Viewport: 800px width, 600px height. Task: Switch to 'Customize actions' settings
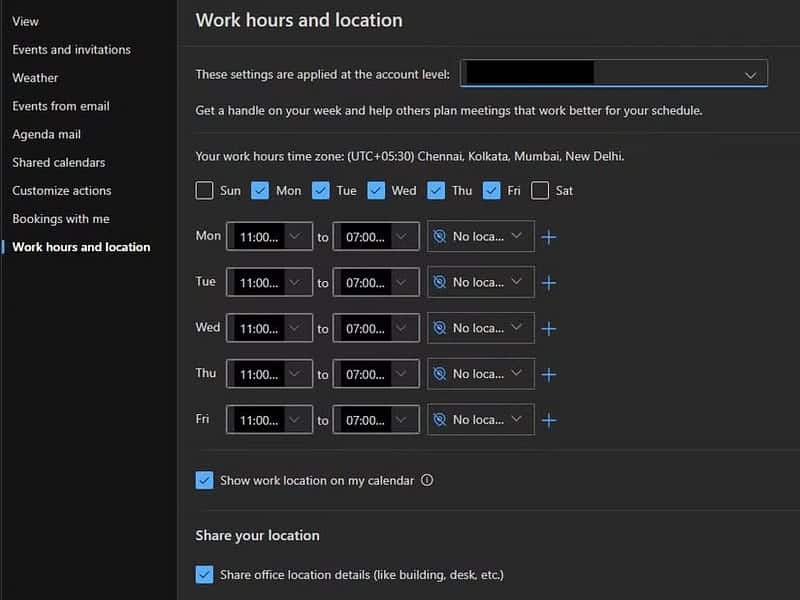60,190
